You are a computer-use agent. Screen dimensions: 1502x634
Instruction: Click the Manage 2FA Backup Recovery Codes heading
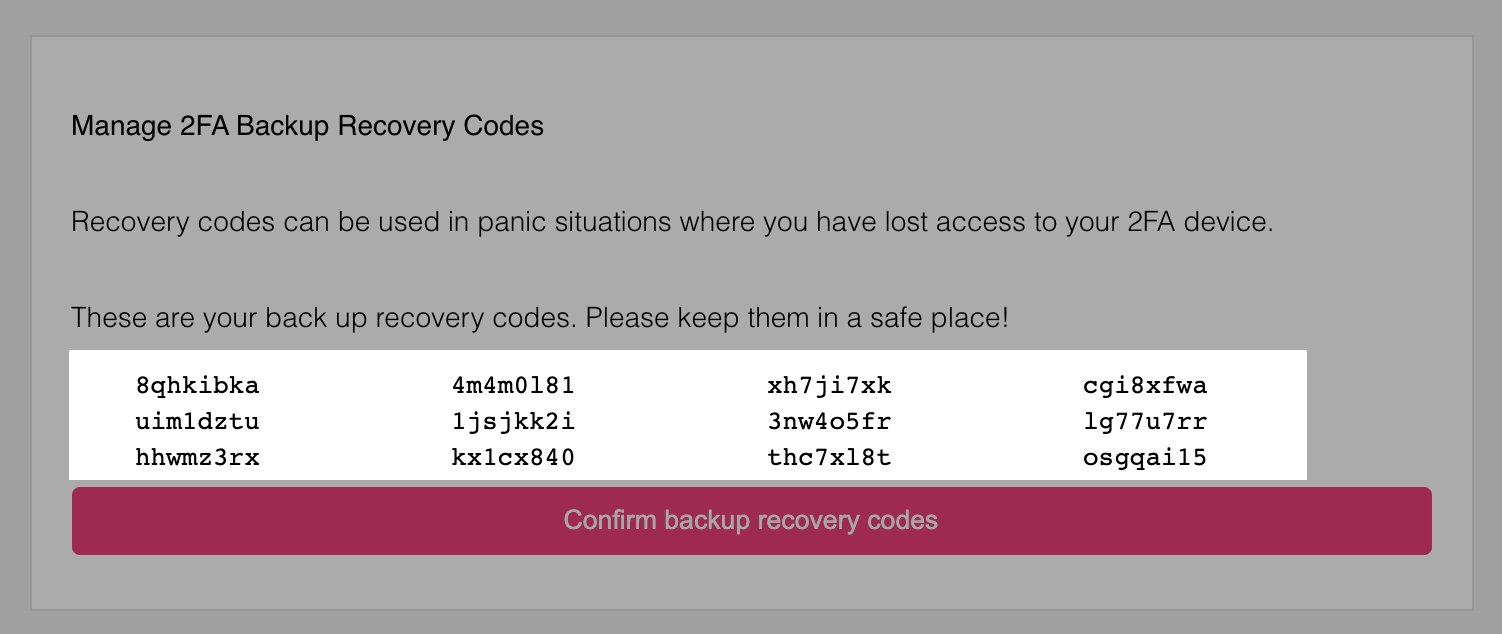308,127
